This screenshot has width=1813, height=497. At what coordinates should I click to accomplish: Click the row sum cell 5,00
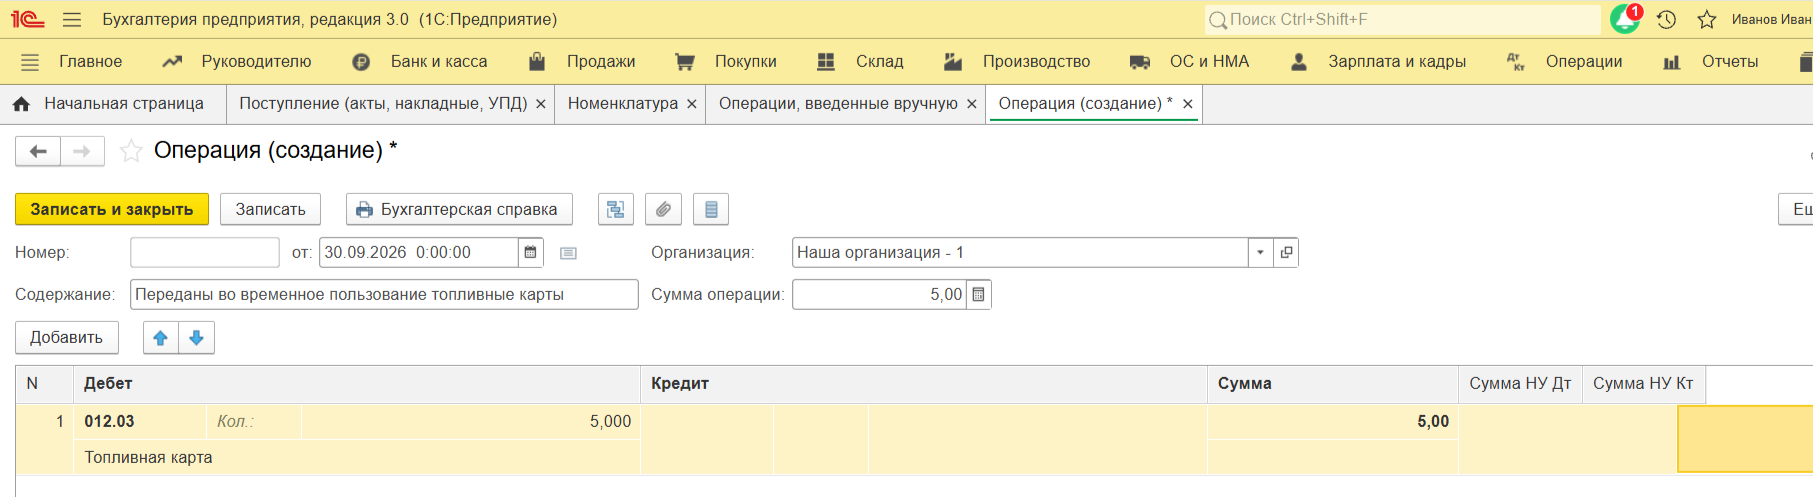(1332, 421)
